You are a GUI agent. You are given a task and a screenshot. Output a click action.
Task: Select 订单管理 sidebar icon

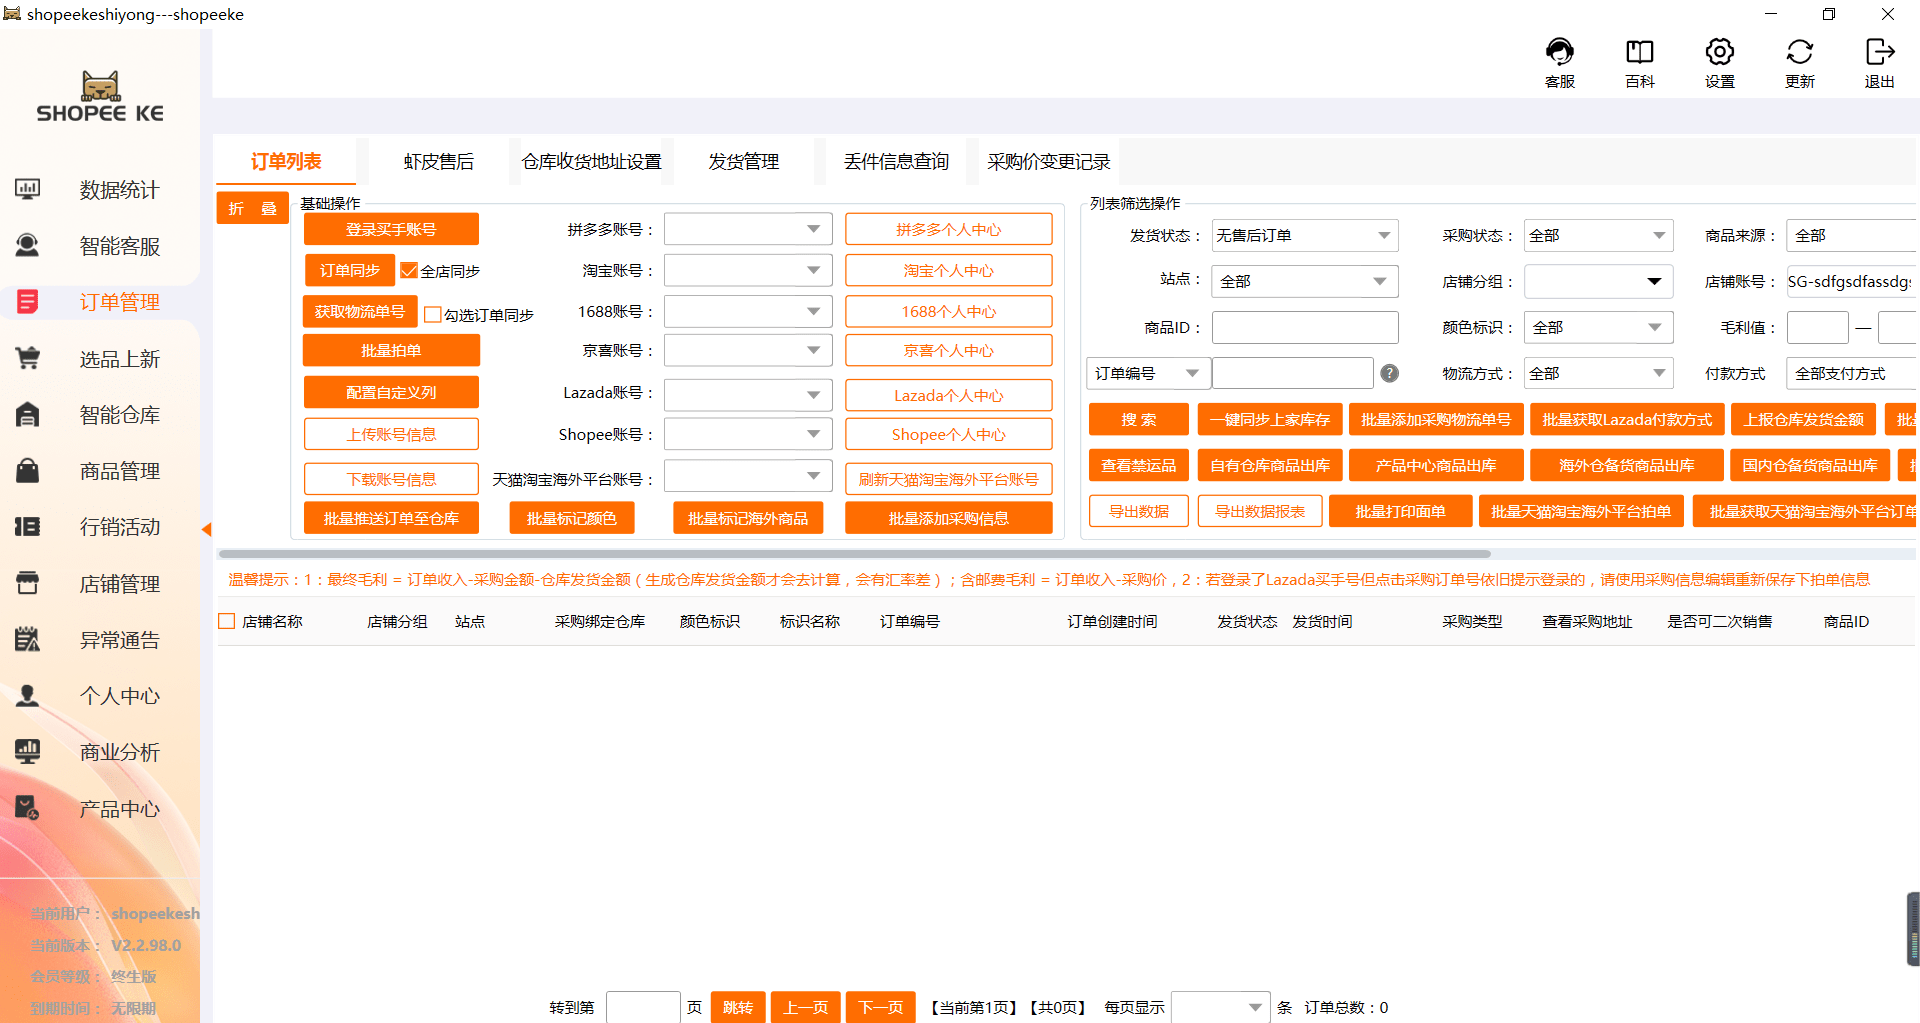point(28,301)
